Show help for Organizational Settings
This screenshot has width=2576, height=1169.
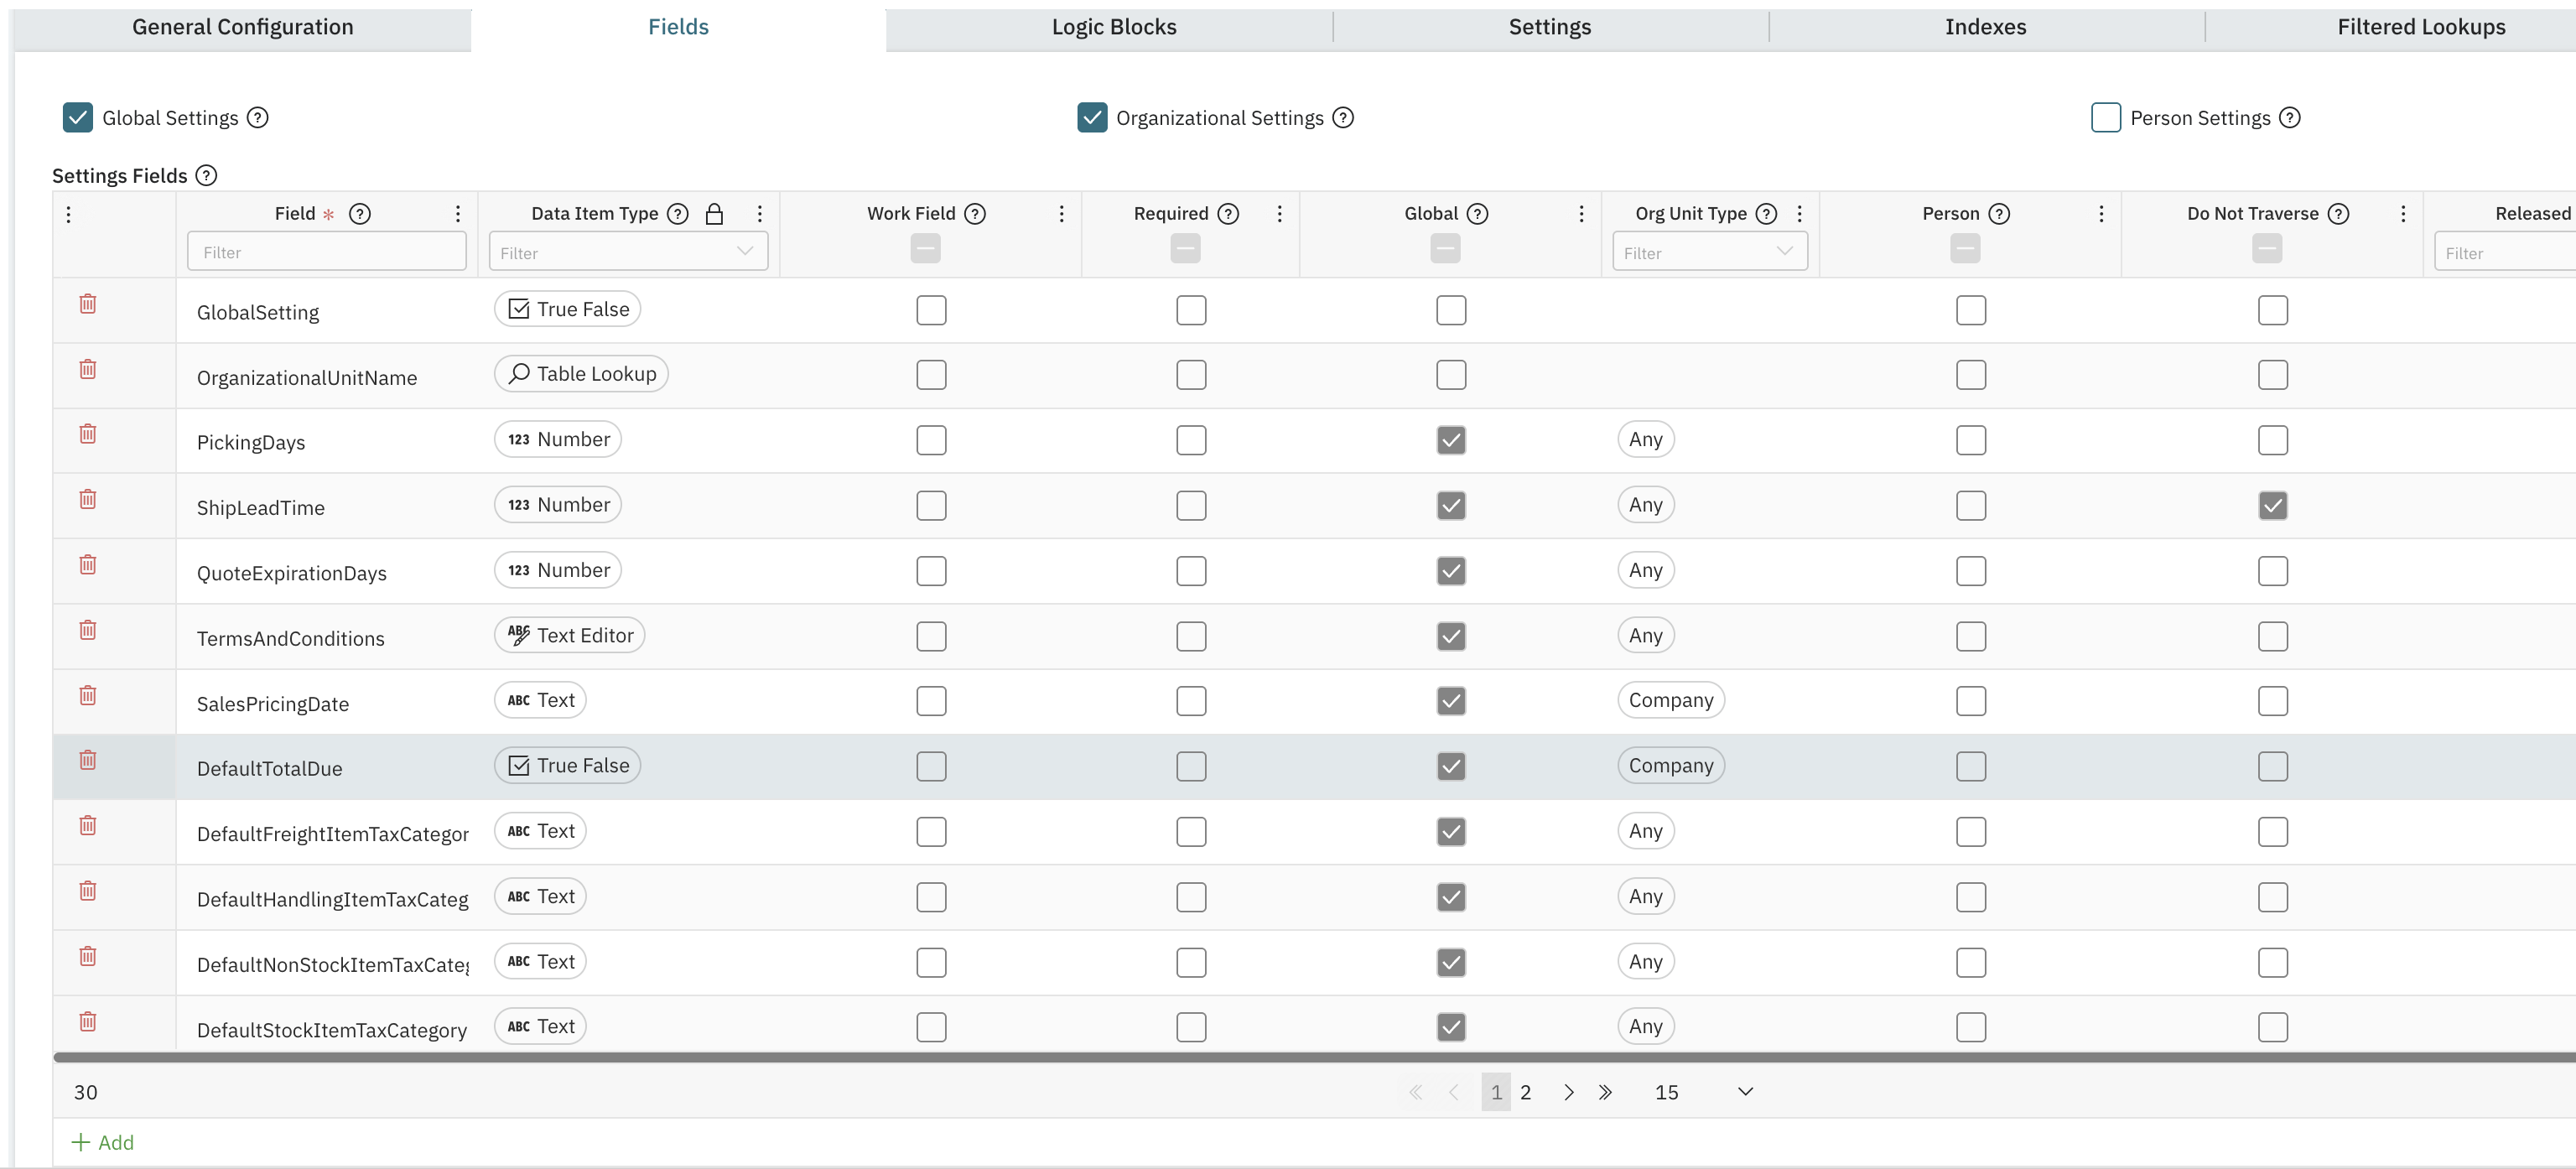click(1343, 118)
